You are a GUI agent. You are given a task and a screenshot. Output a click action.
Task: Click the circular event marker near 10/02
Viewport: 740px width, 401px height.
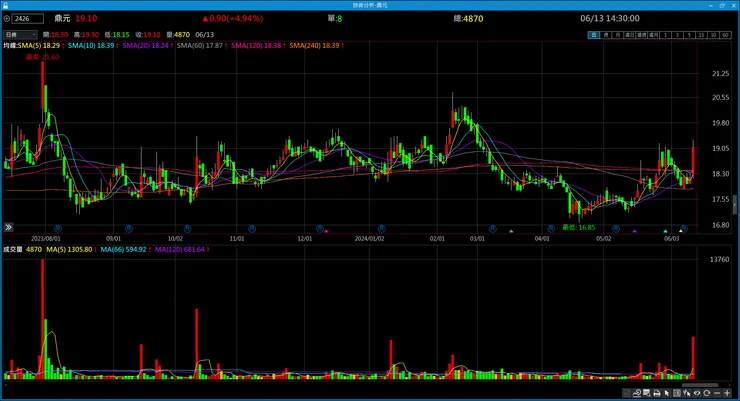click(x=187, y=229)
